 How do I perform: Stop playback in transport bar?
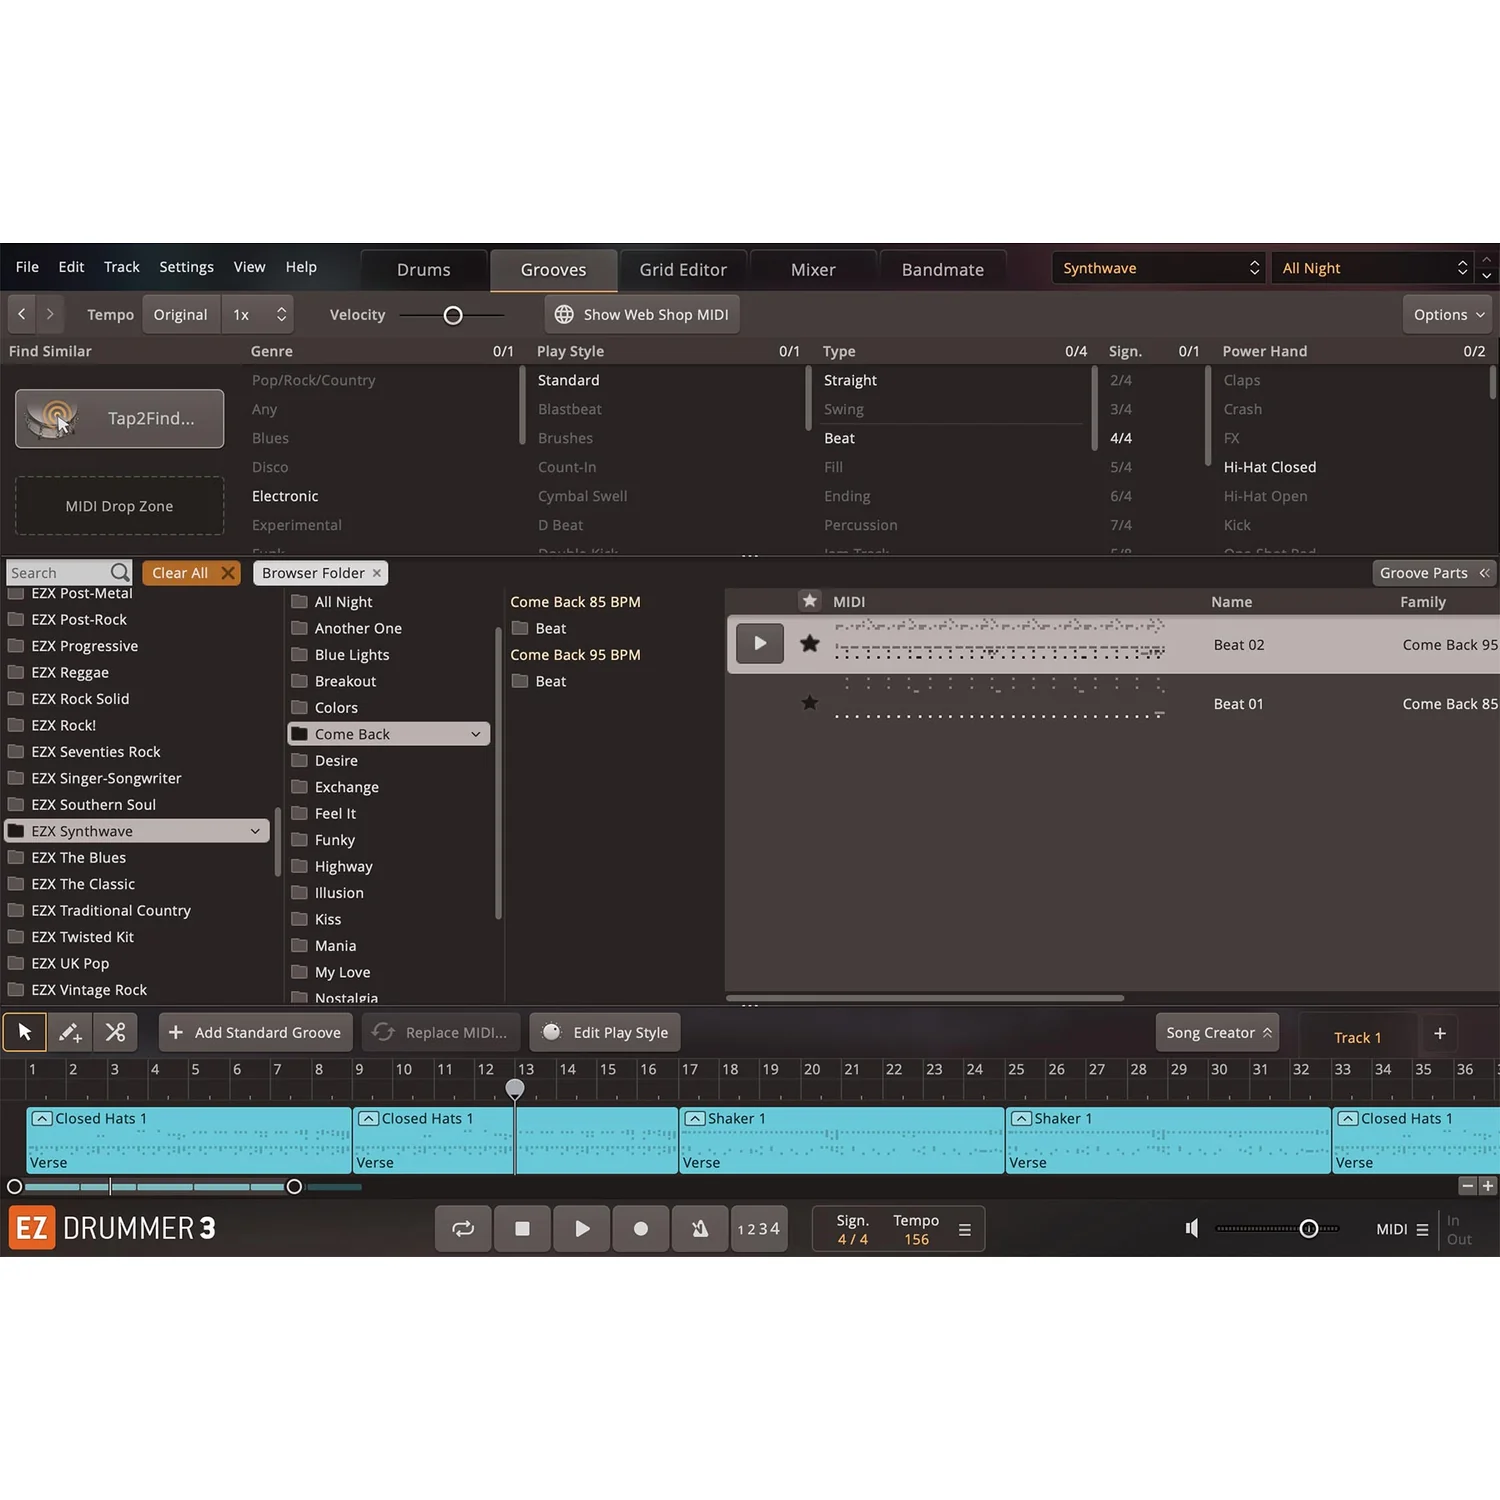point(522,1229)
